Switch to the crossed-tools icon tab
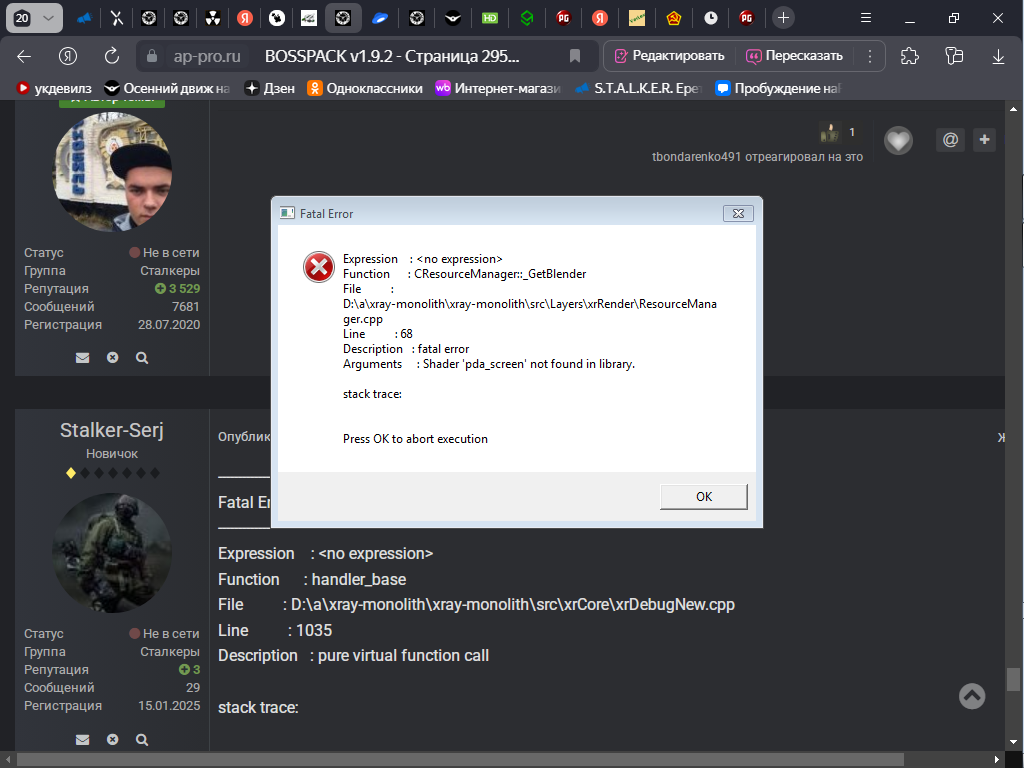This screenshot has width=1024, height=768. point(116,18)
